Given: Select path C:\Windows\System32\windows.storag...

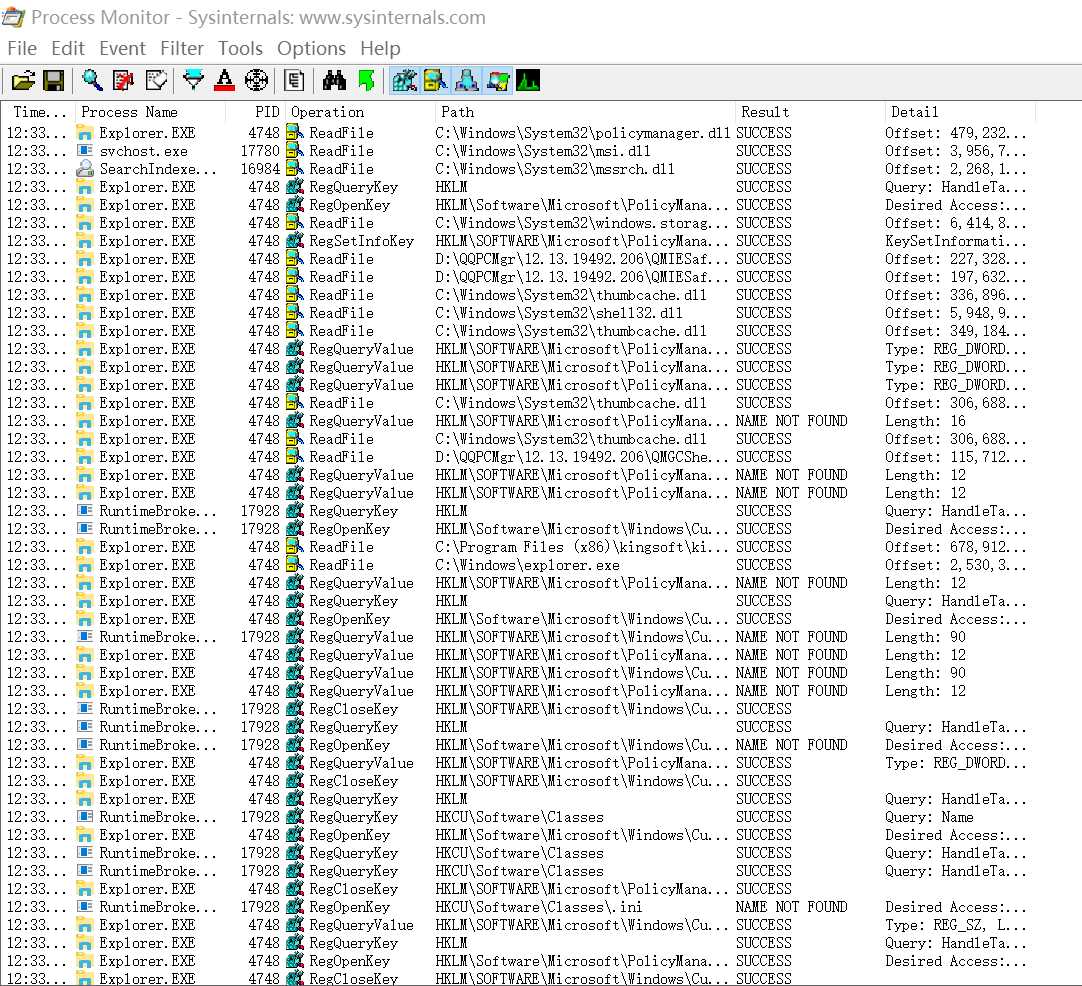Looking at the screenshot, I should [582, 223].
